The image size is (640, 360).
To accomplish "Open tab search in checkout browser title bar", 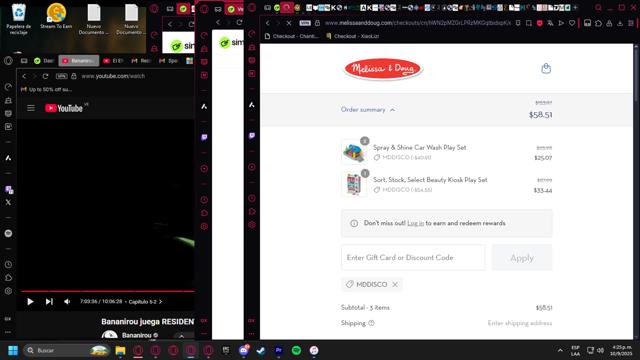I will point(598,7).
